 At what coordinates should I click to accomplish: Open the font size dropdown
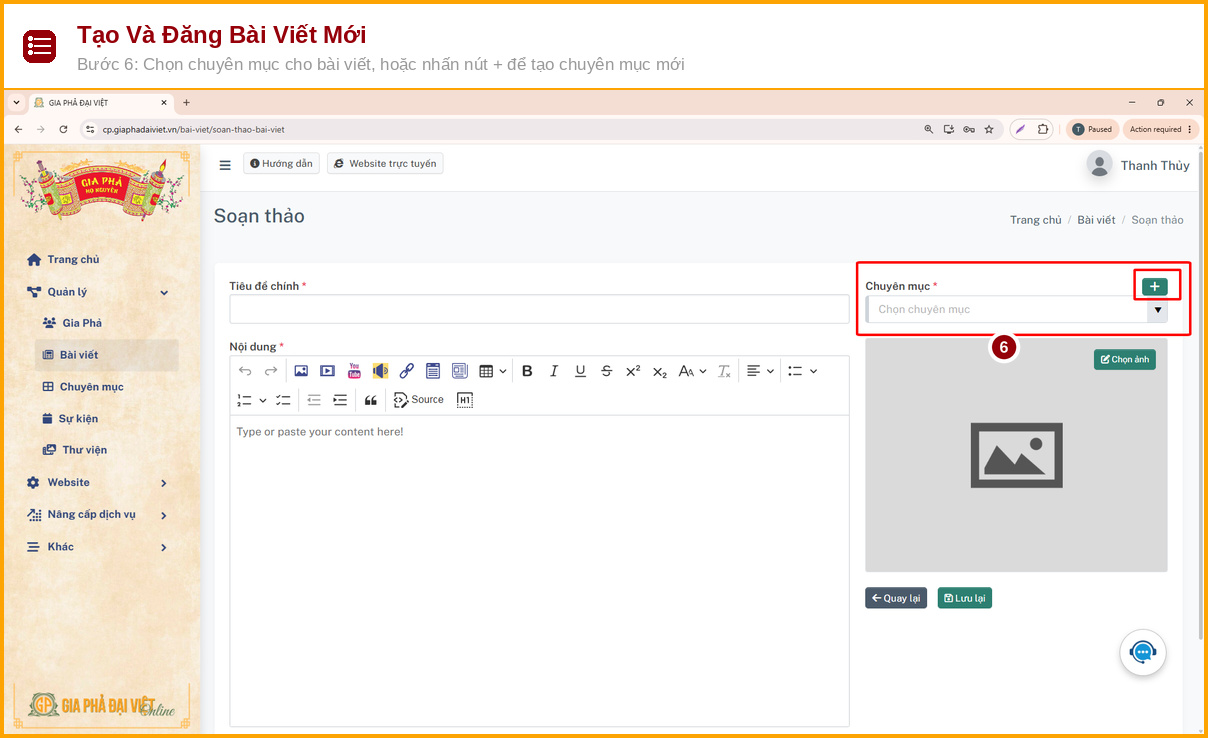click(692, 371)
